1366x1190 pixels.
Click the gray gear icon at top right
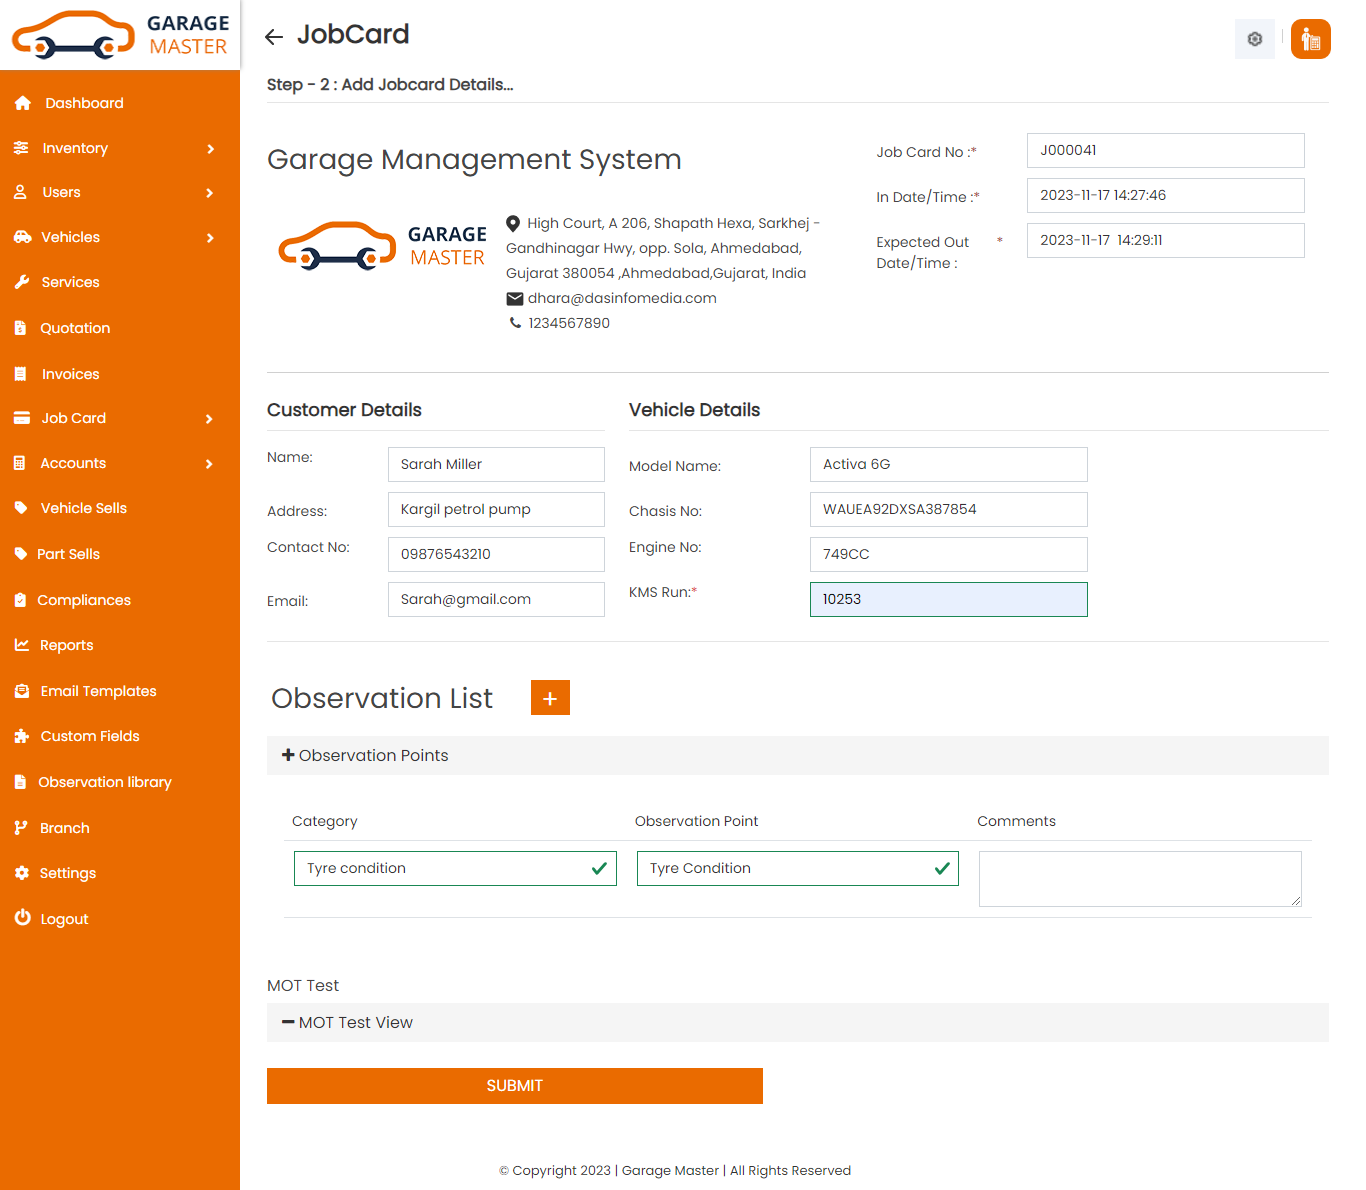[x=1255, y=39]
